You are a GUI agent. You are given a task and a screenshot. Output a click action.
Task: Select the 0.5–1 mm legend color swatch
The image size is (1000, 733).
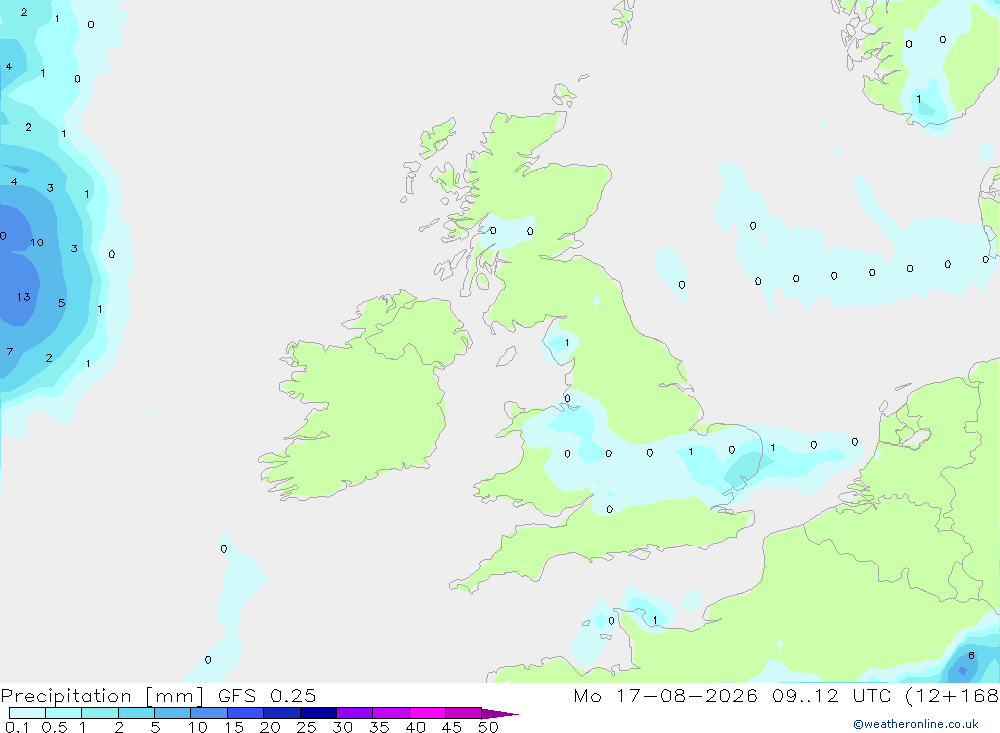pyautogui.click(x=63, y=713)
